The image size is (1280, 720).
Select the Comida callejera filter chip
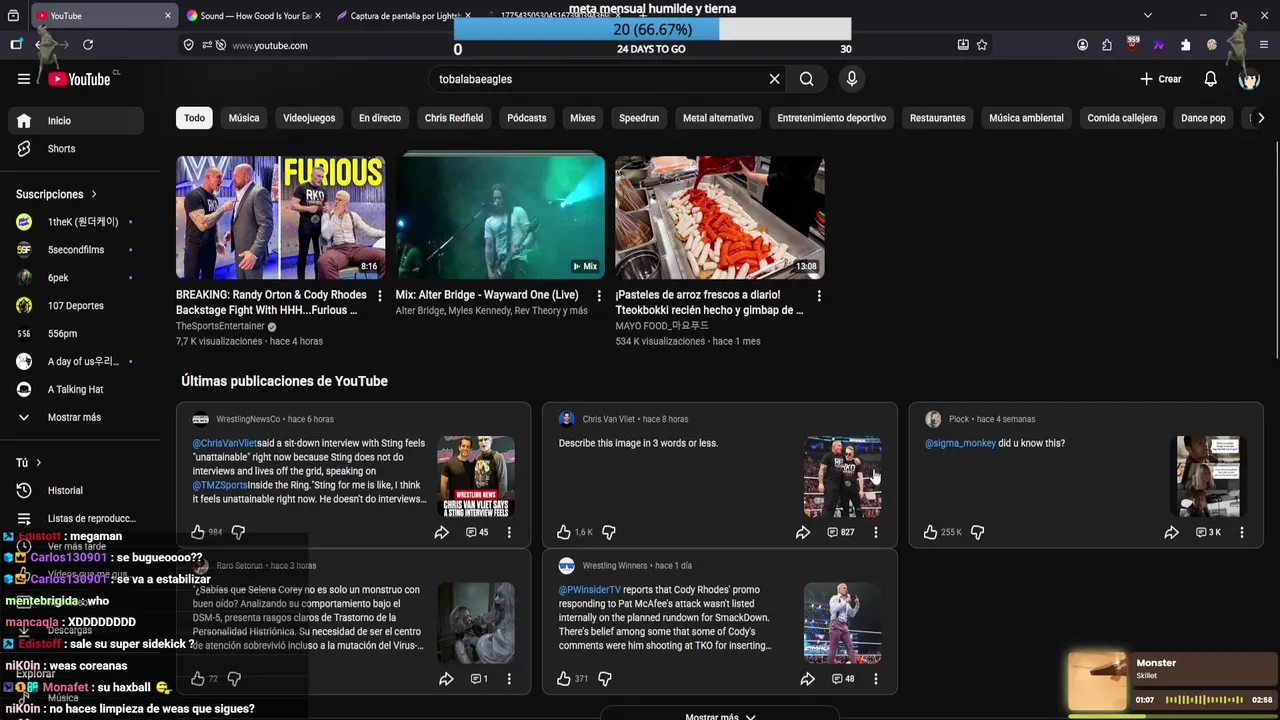pyautogui.click(x=1122, y=118)
